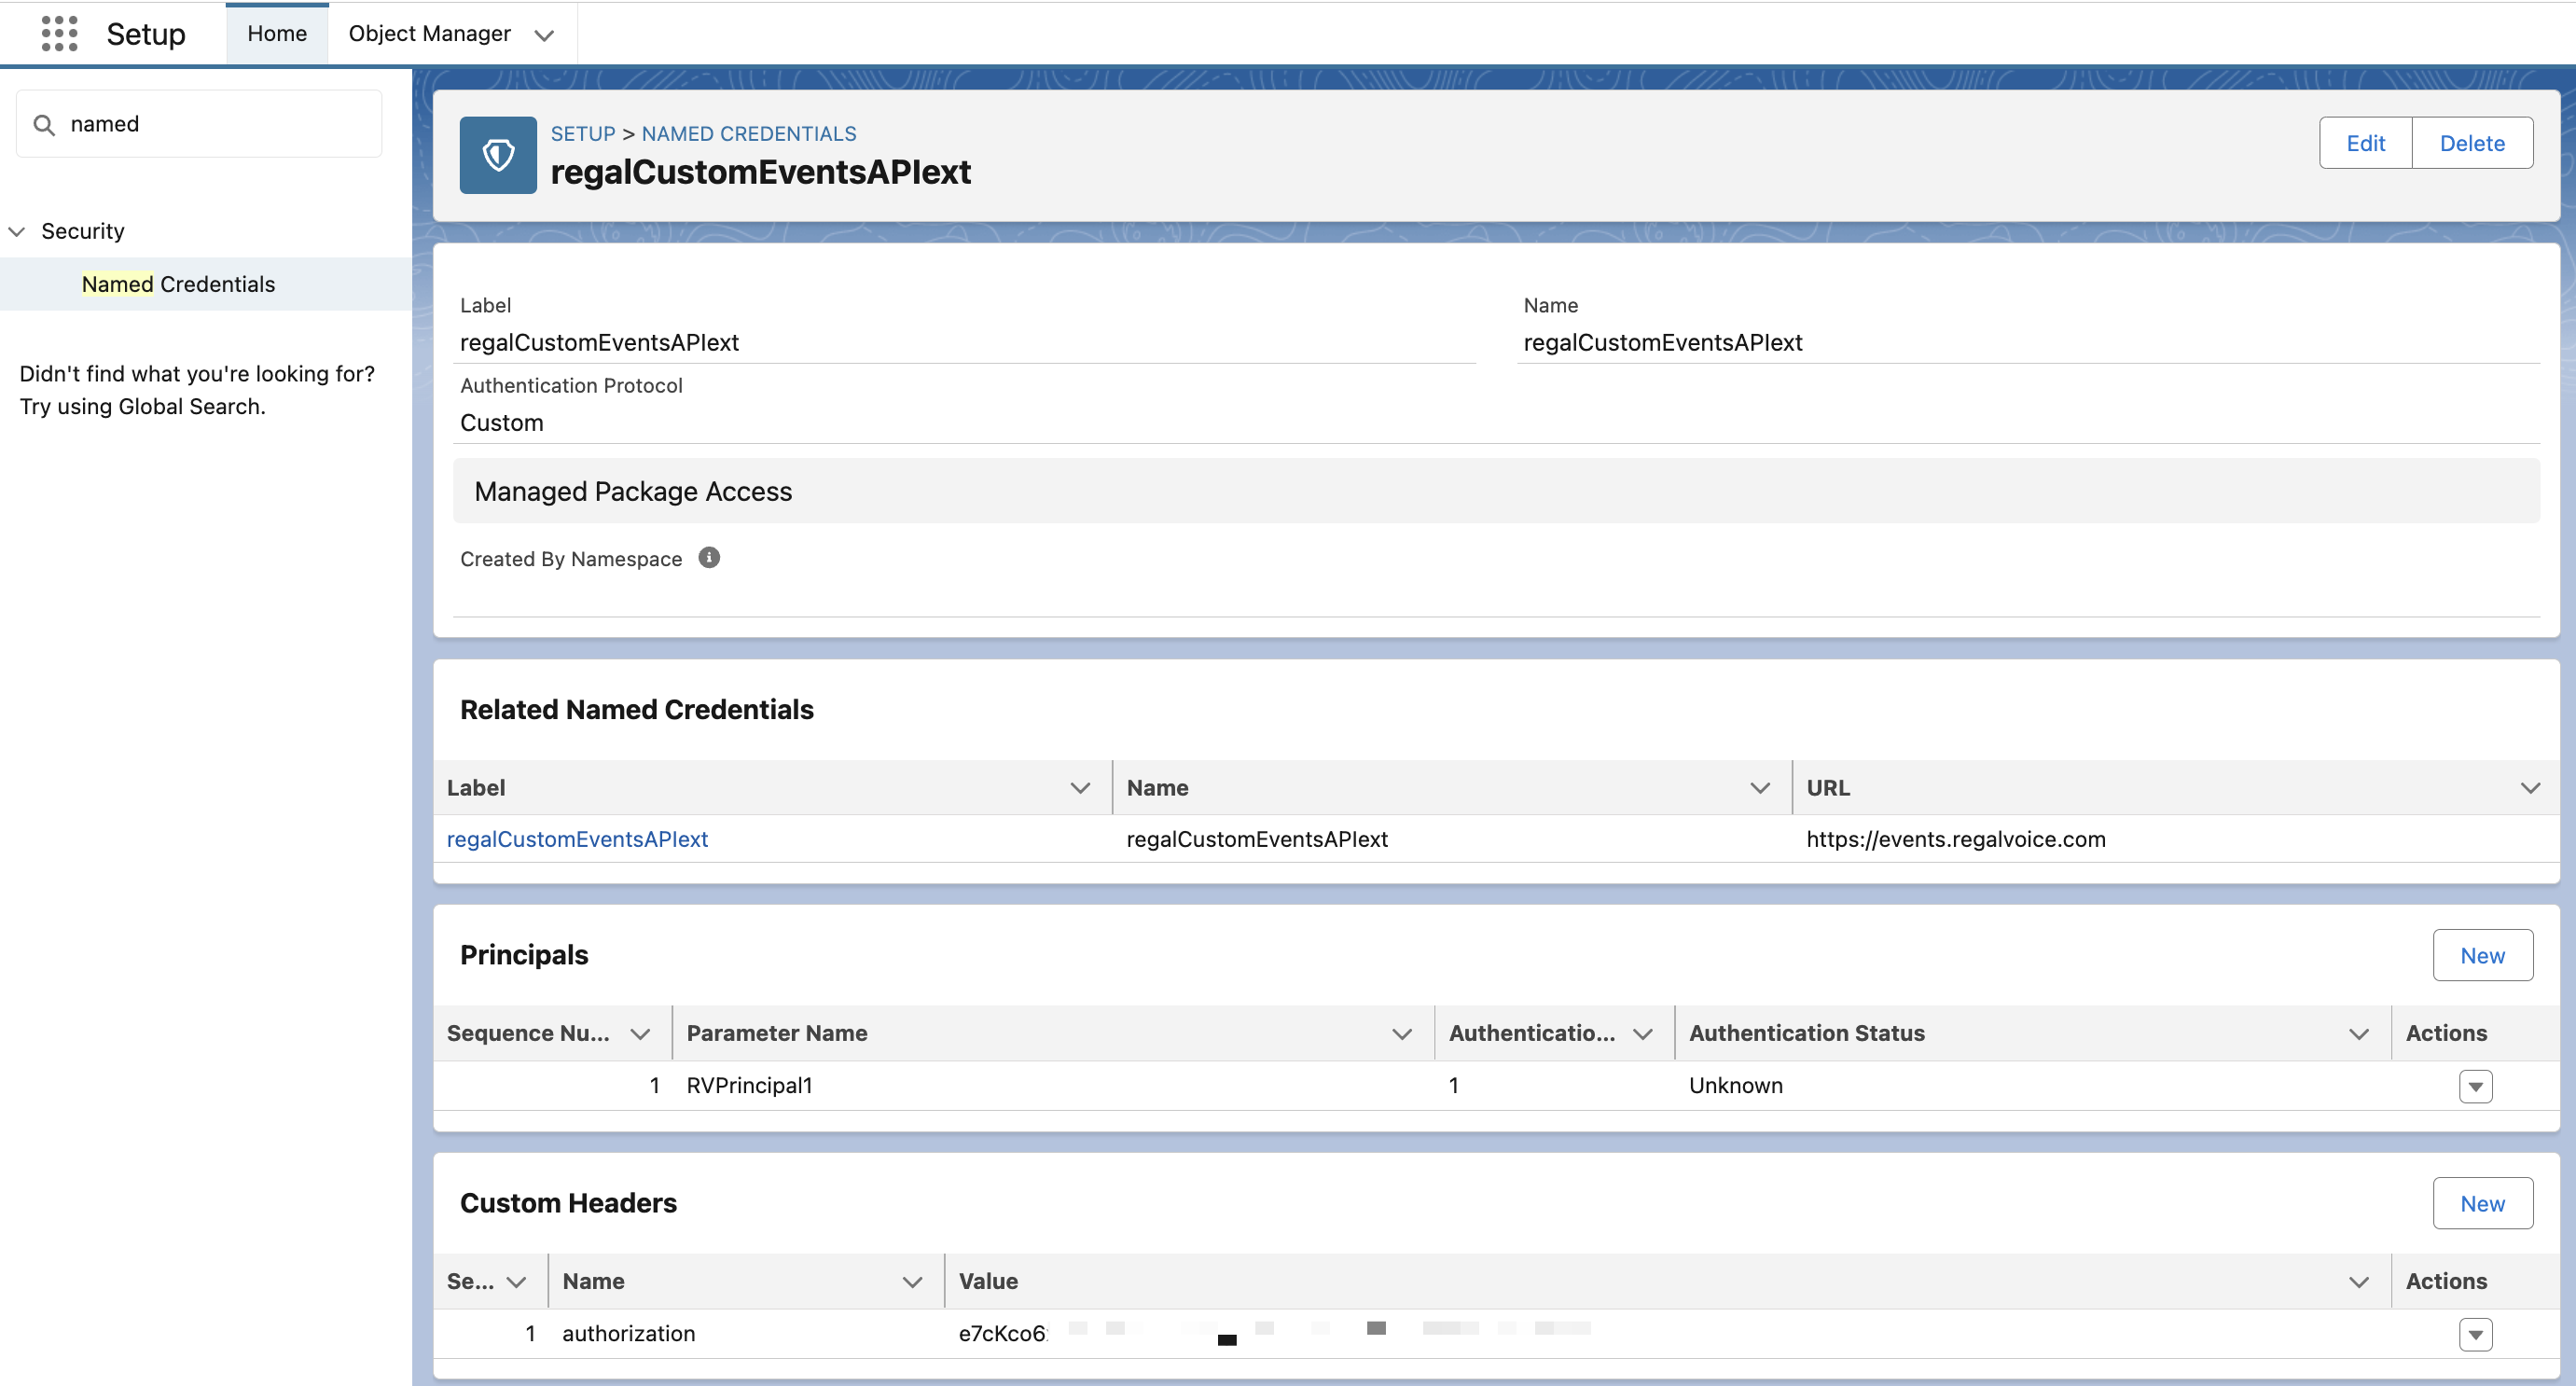Open Authentication Status column menu chevron

pos(2359,1034)
